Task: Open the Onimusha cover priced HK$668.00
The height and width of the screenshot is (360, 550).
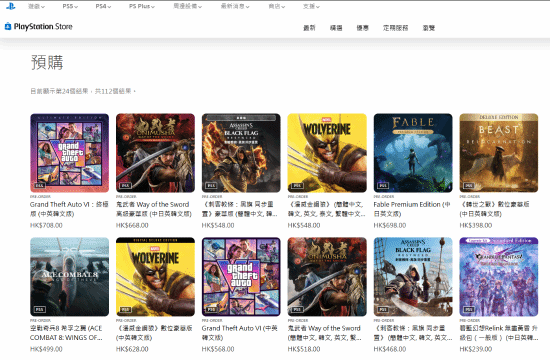Action: point(155,153)
